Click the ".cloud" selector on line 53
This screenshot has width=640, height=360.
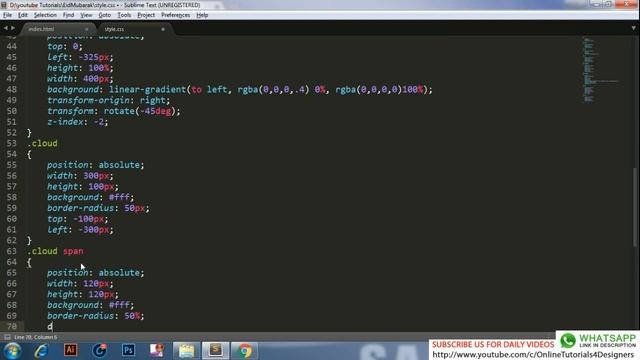(42, 144)
